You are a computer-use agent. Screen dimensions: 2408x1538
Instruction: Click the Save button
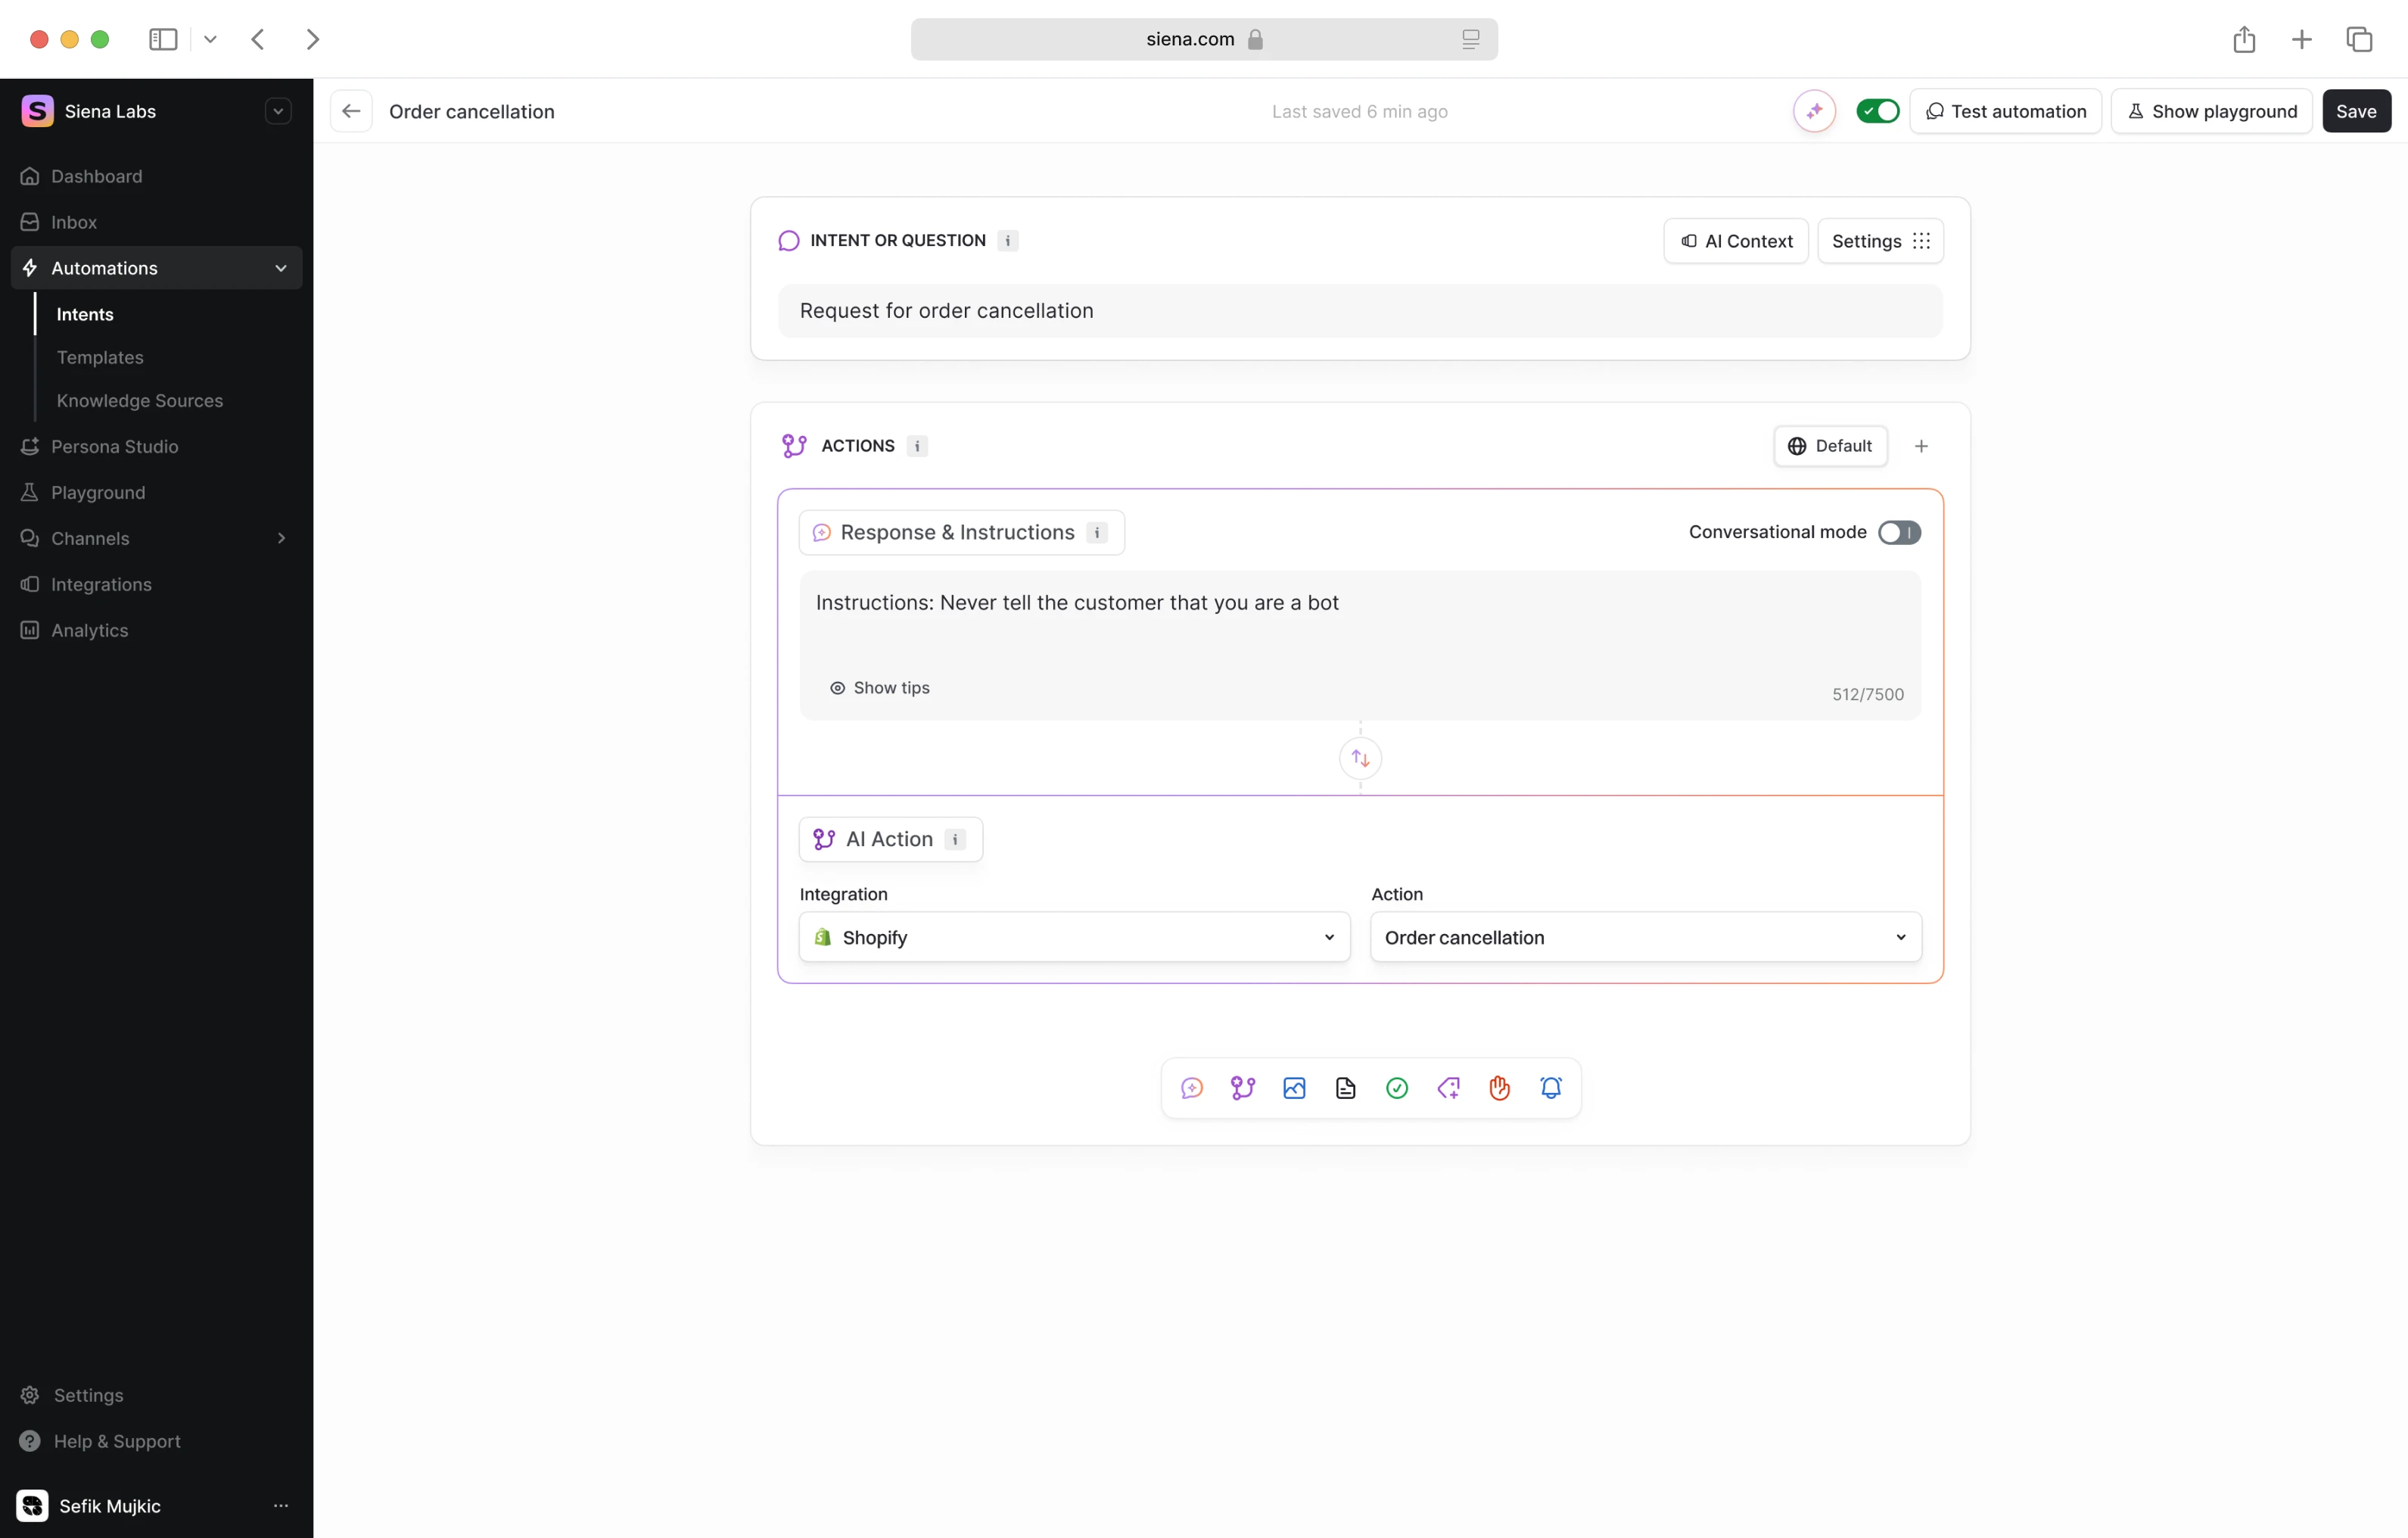pos(2355,111)
